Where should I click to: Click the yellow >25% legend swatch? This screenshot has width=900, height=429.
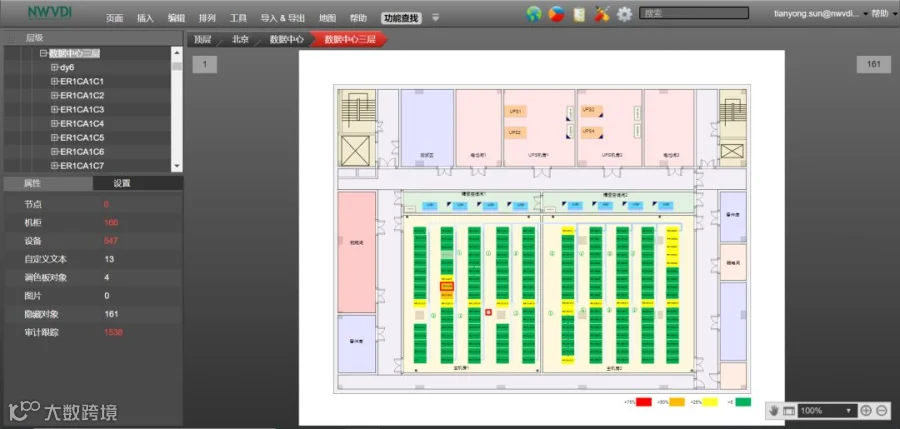coord(711,402)
